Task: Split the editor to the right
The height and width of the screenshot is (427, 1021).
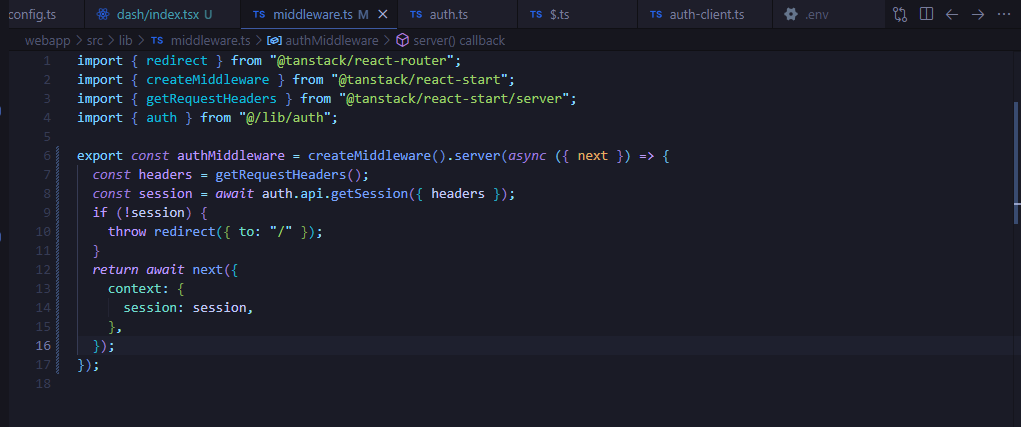Action: pos(927,14)
